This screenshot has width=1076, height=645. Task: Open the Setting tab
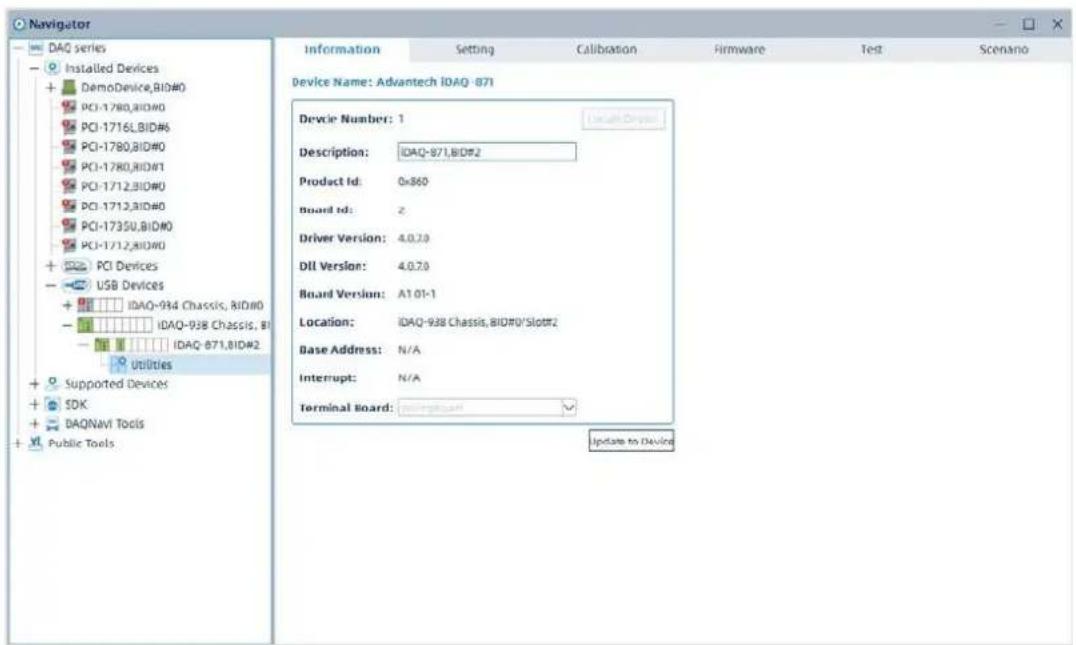(x=474, y=49)
